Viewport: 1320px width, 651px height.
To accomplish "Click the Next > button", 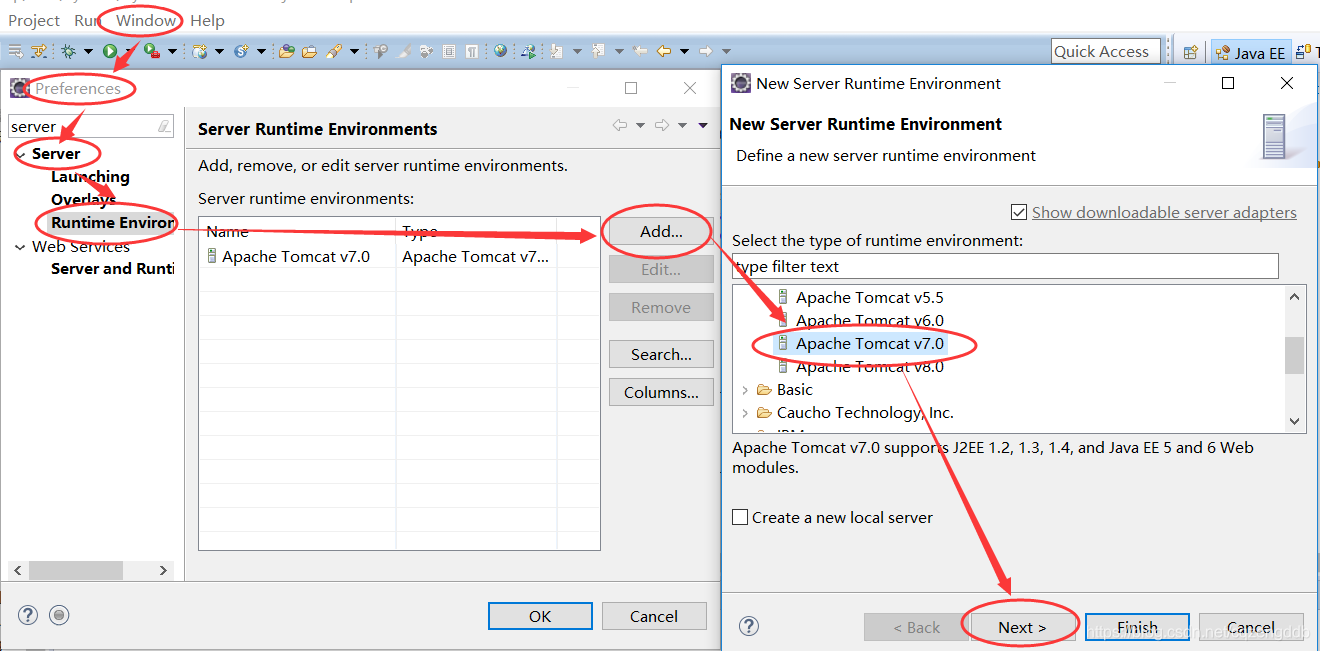I will coord(1022,627).
